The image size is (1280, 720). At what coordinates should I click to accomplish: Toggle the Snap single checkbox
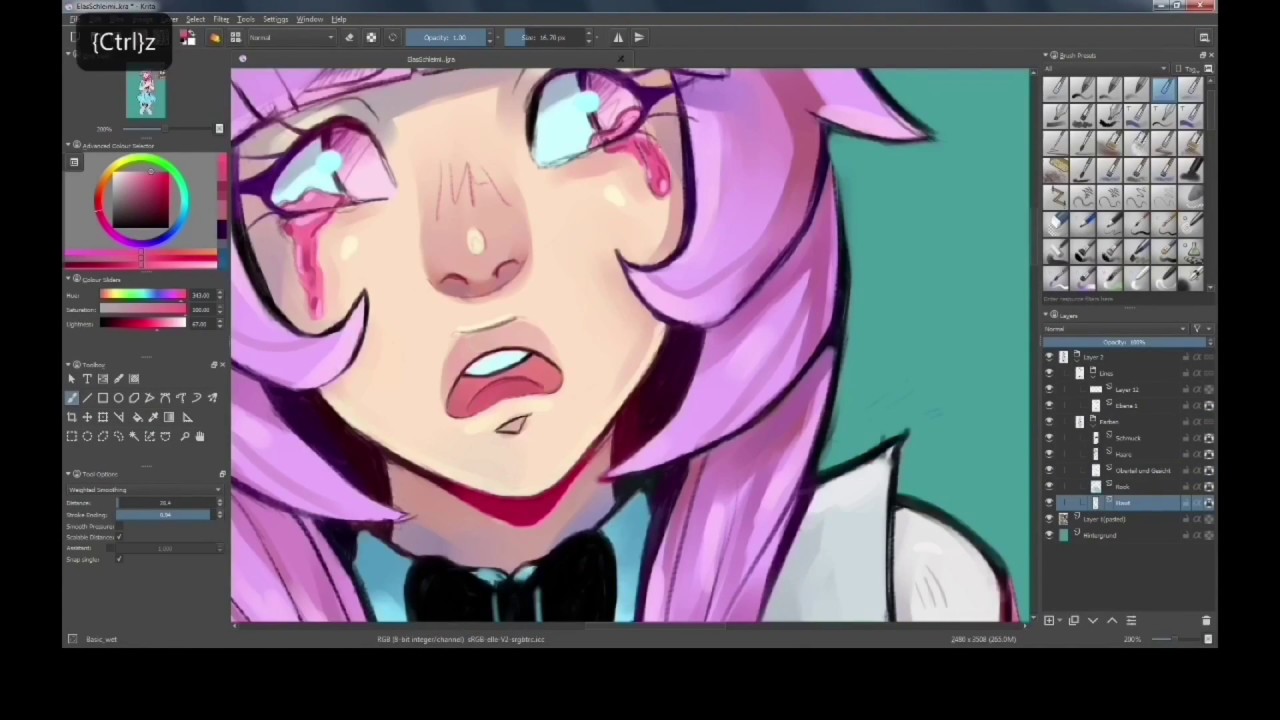click(x=119, y=559)
